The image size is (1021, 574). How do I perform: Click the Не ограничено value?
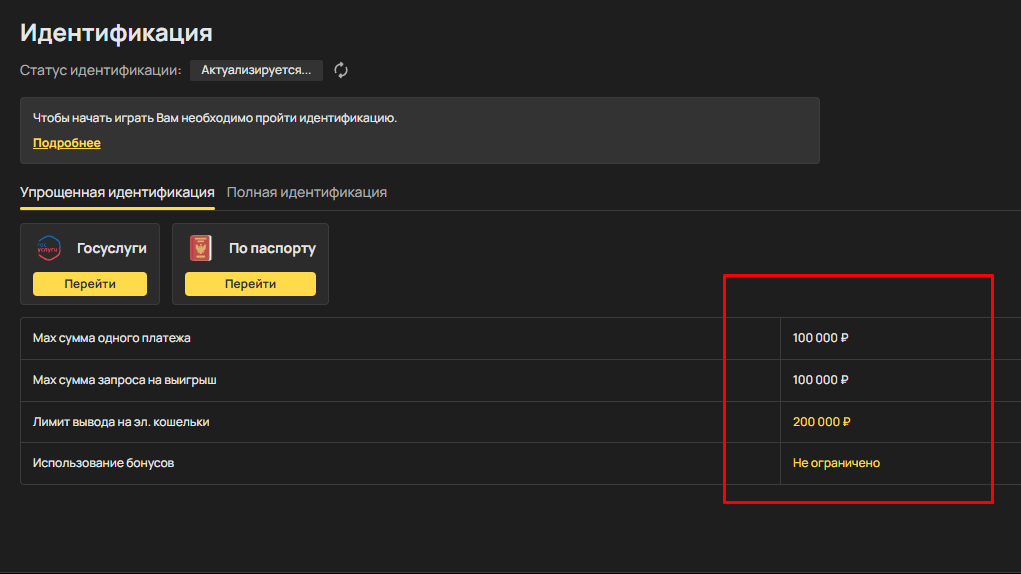pyautogui.click(x=836, y=463)
